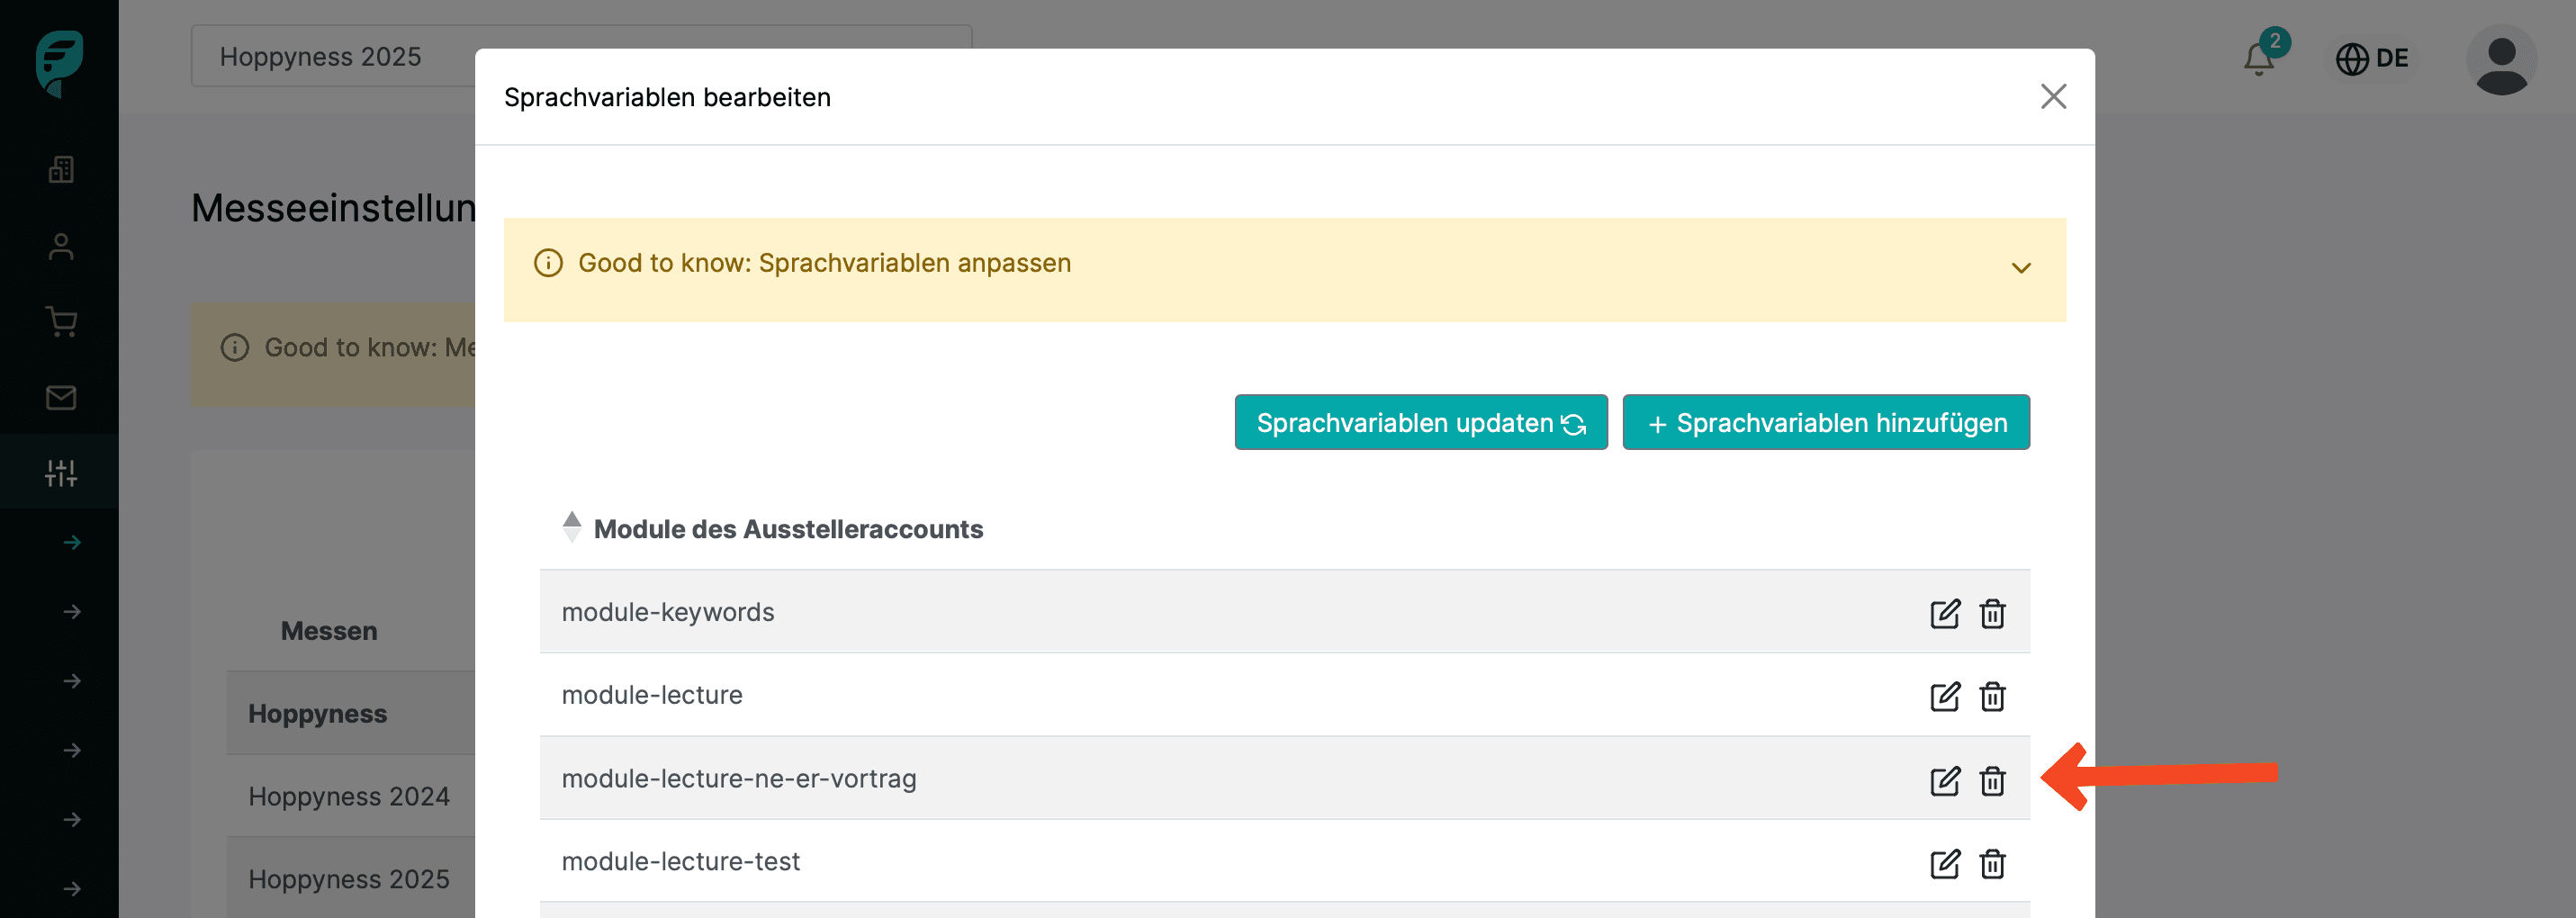Close the Sprachvariablen bearbeiten dialog
This screenshot has width=2576, height=918.
[x=2053, y=97]
